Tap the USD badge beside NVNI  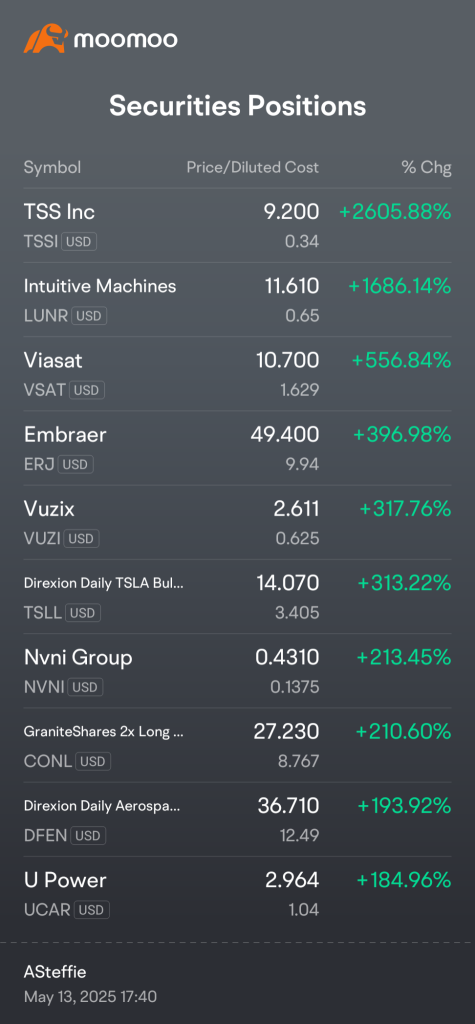[x=85, y=687]
